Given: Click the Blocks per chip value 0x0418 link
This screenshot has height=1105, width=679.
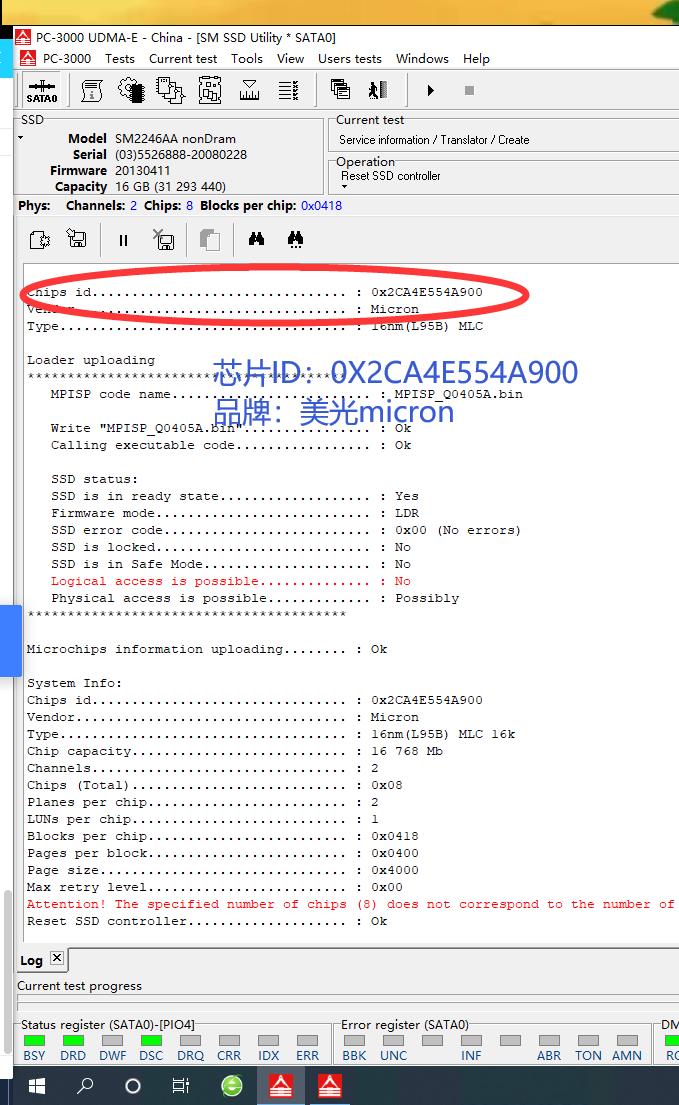Looking at the screenshot, I should [x=321, y=205].
